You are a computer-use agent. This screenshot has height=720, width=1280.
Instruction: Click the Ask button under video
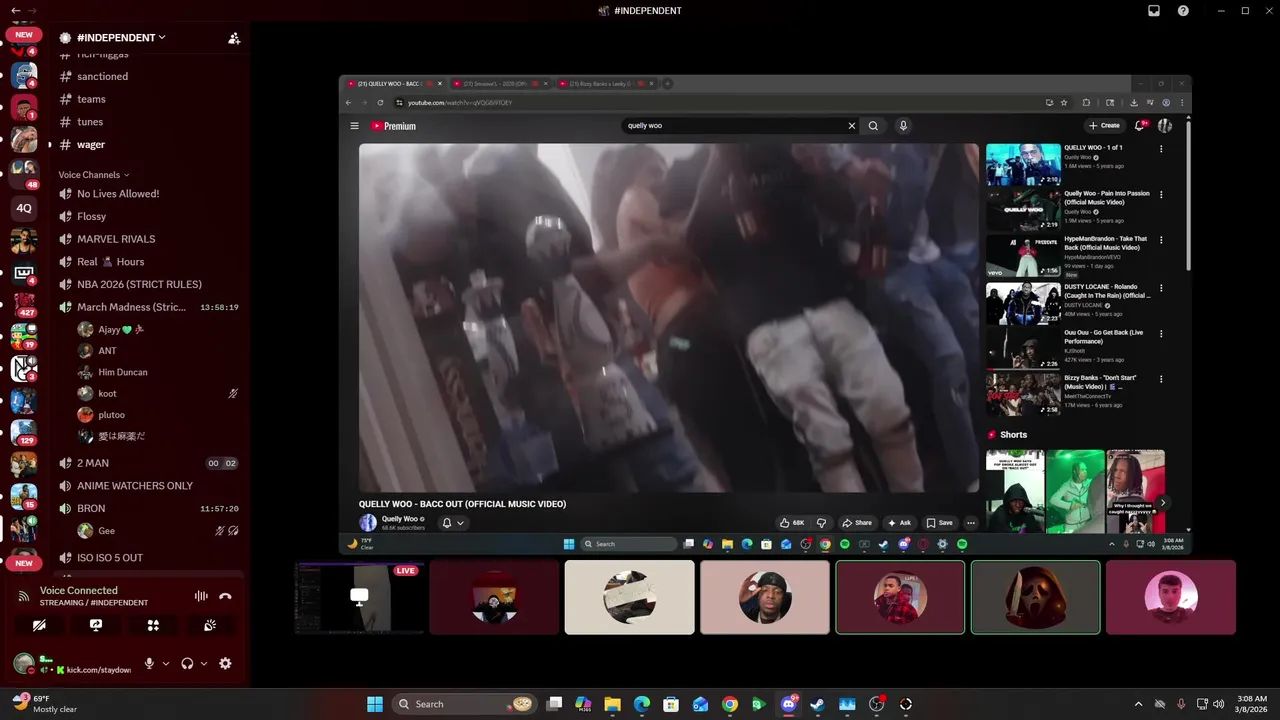[x=899, y=523]
